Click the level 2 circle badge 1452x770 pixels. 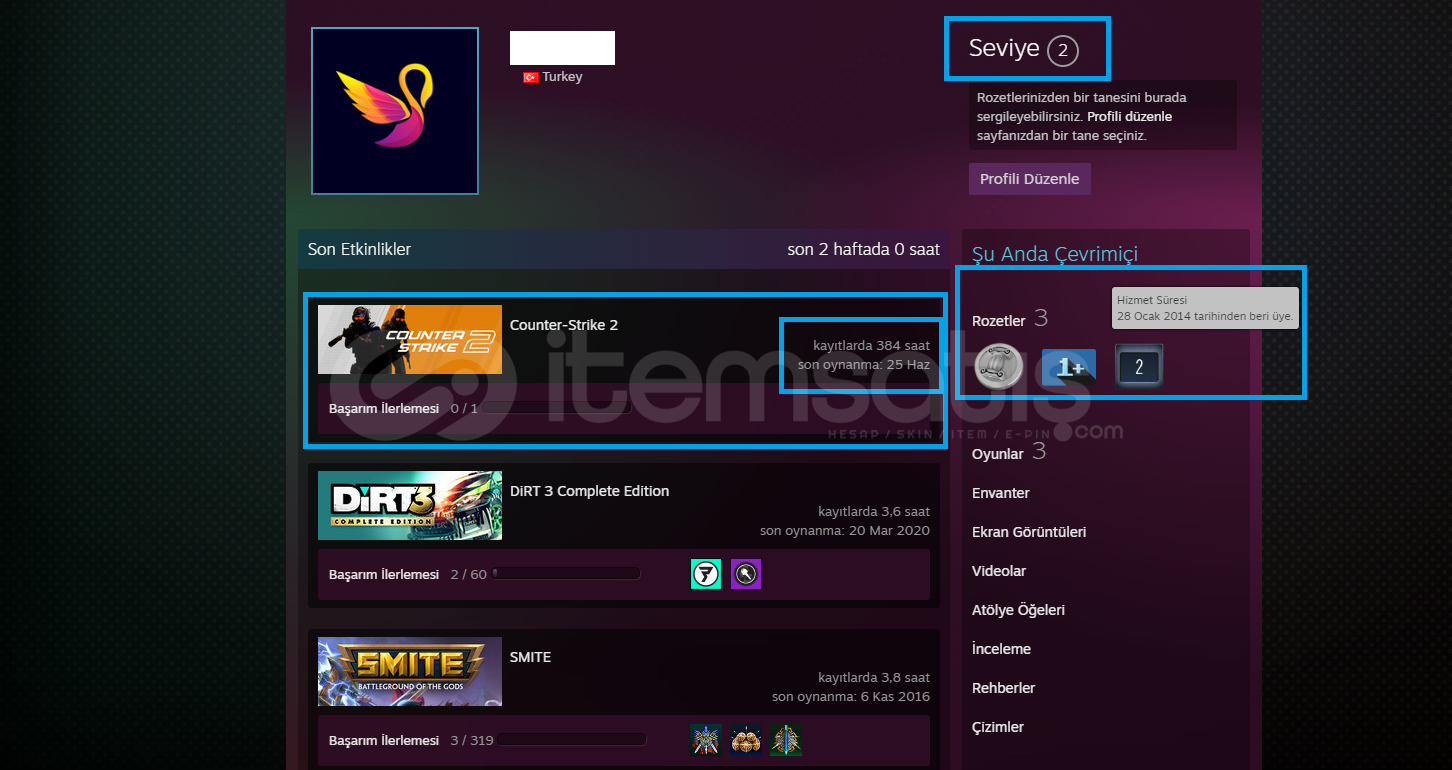pyautogui.click(x=1063, y=50)
